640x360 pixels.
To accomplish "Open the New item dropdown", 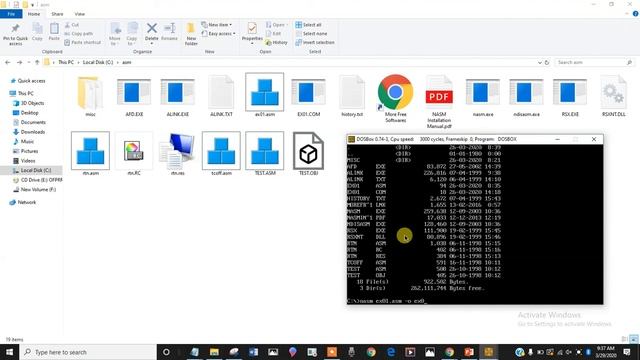I will click(217, 25).
